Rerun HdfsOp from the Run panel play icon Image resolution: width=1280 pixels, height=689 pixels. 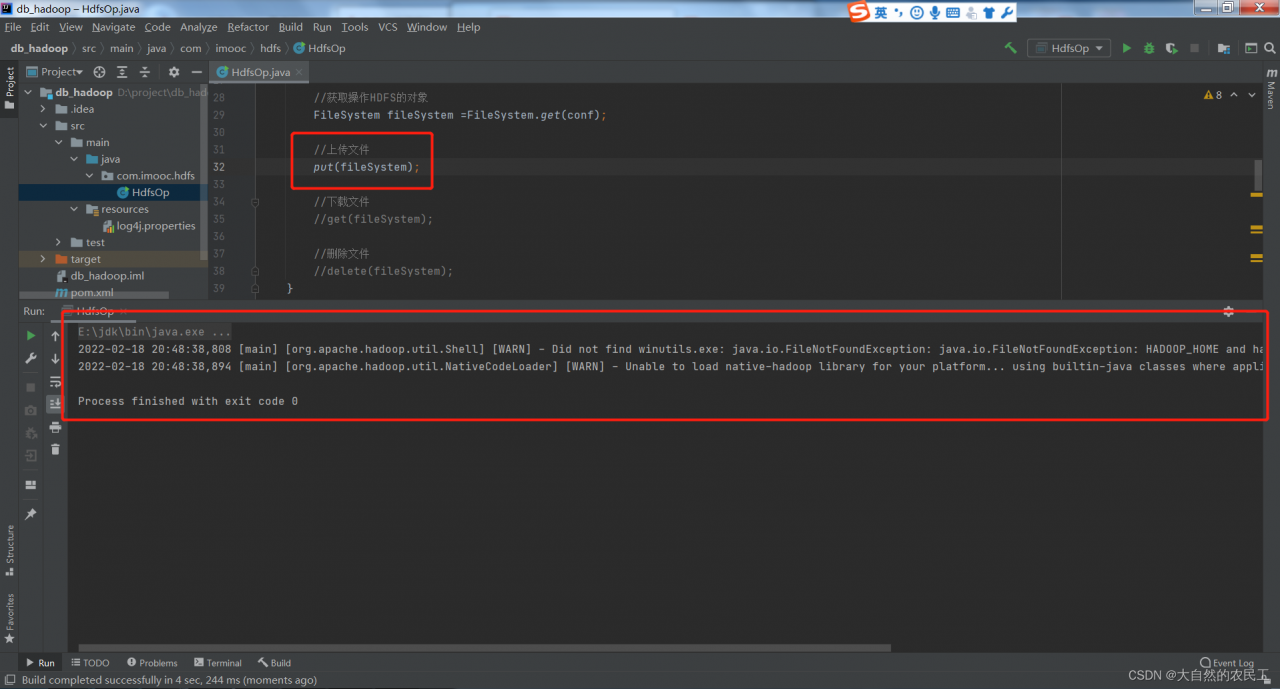point(31,336)
